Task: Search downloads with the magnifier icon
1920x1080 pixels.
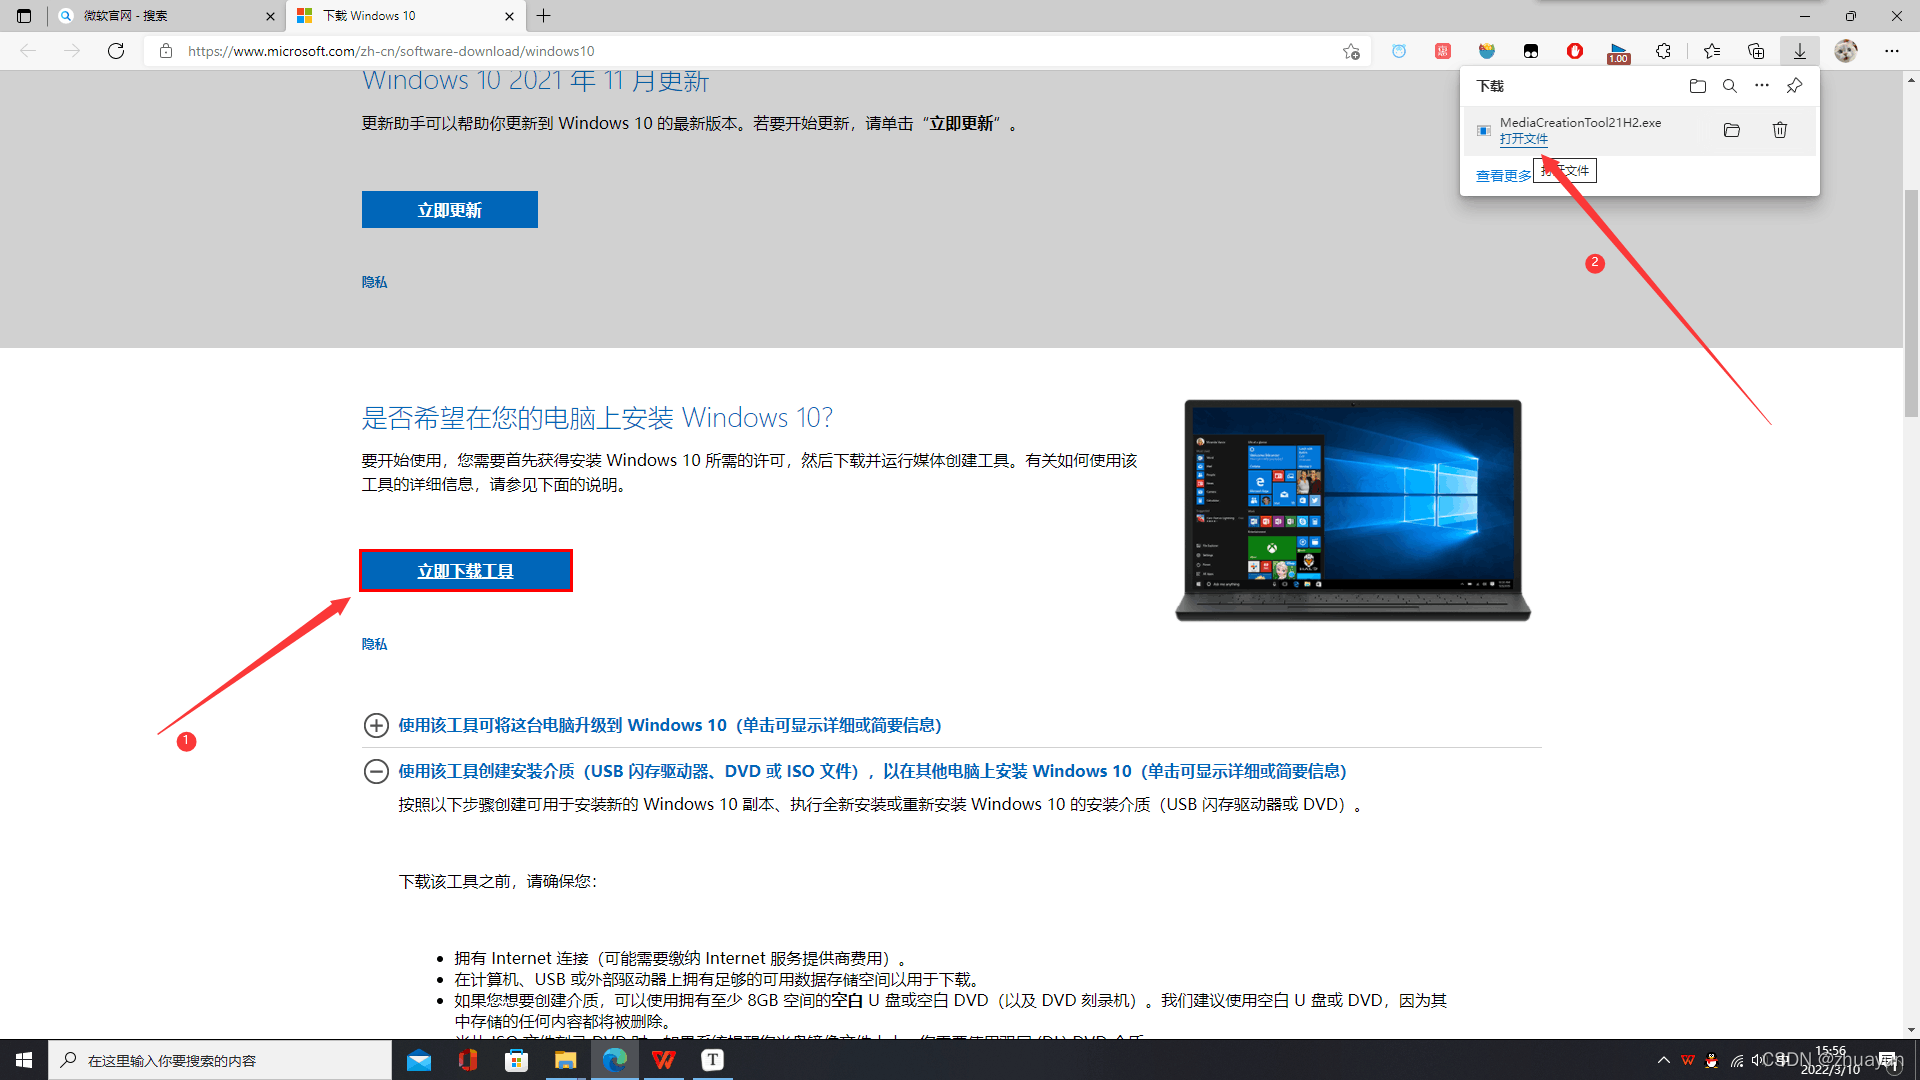Action: 1730,86
